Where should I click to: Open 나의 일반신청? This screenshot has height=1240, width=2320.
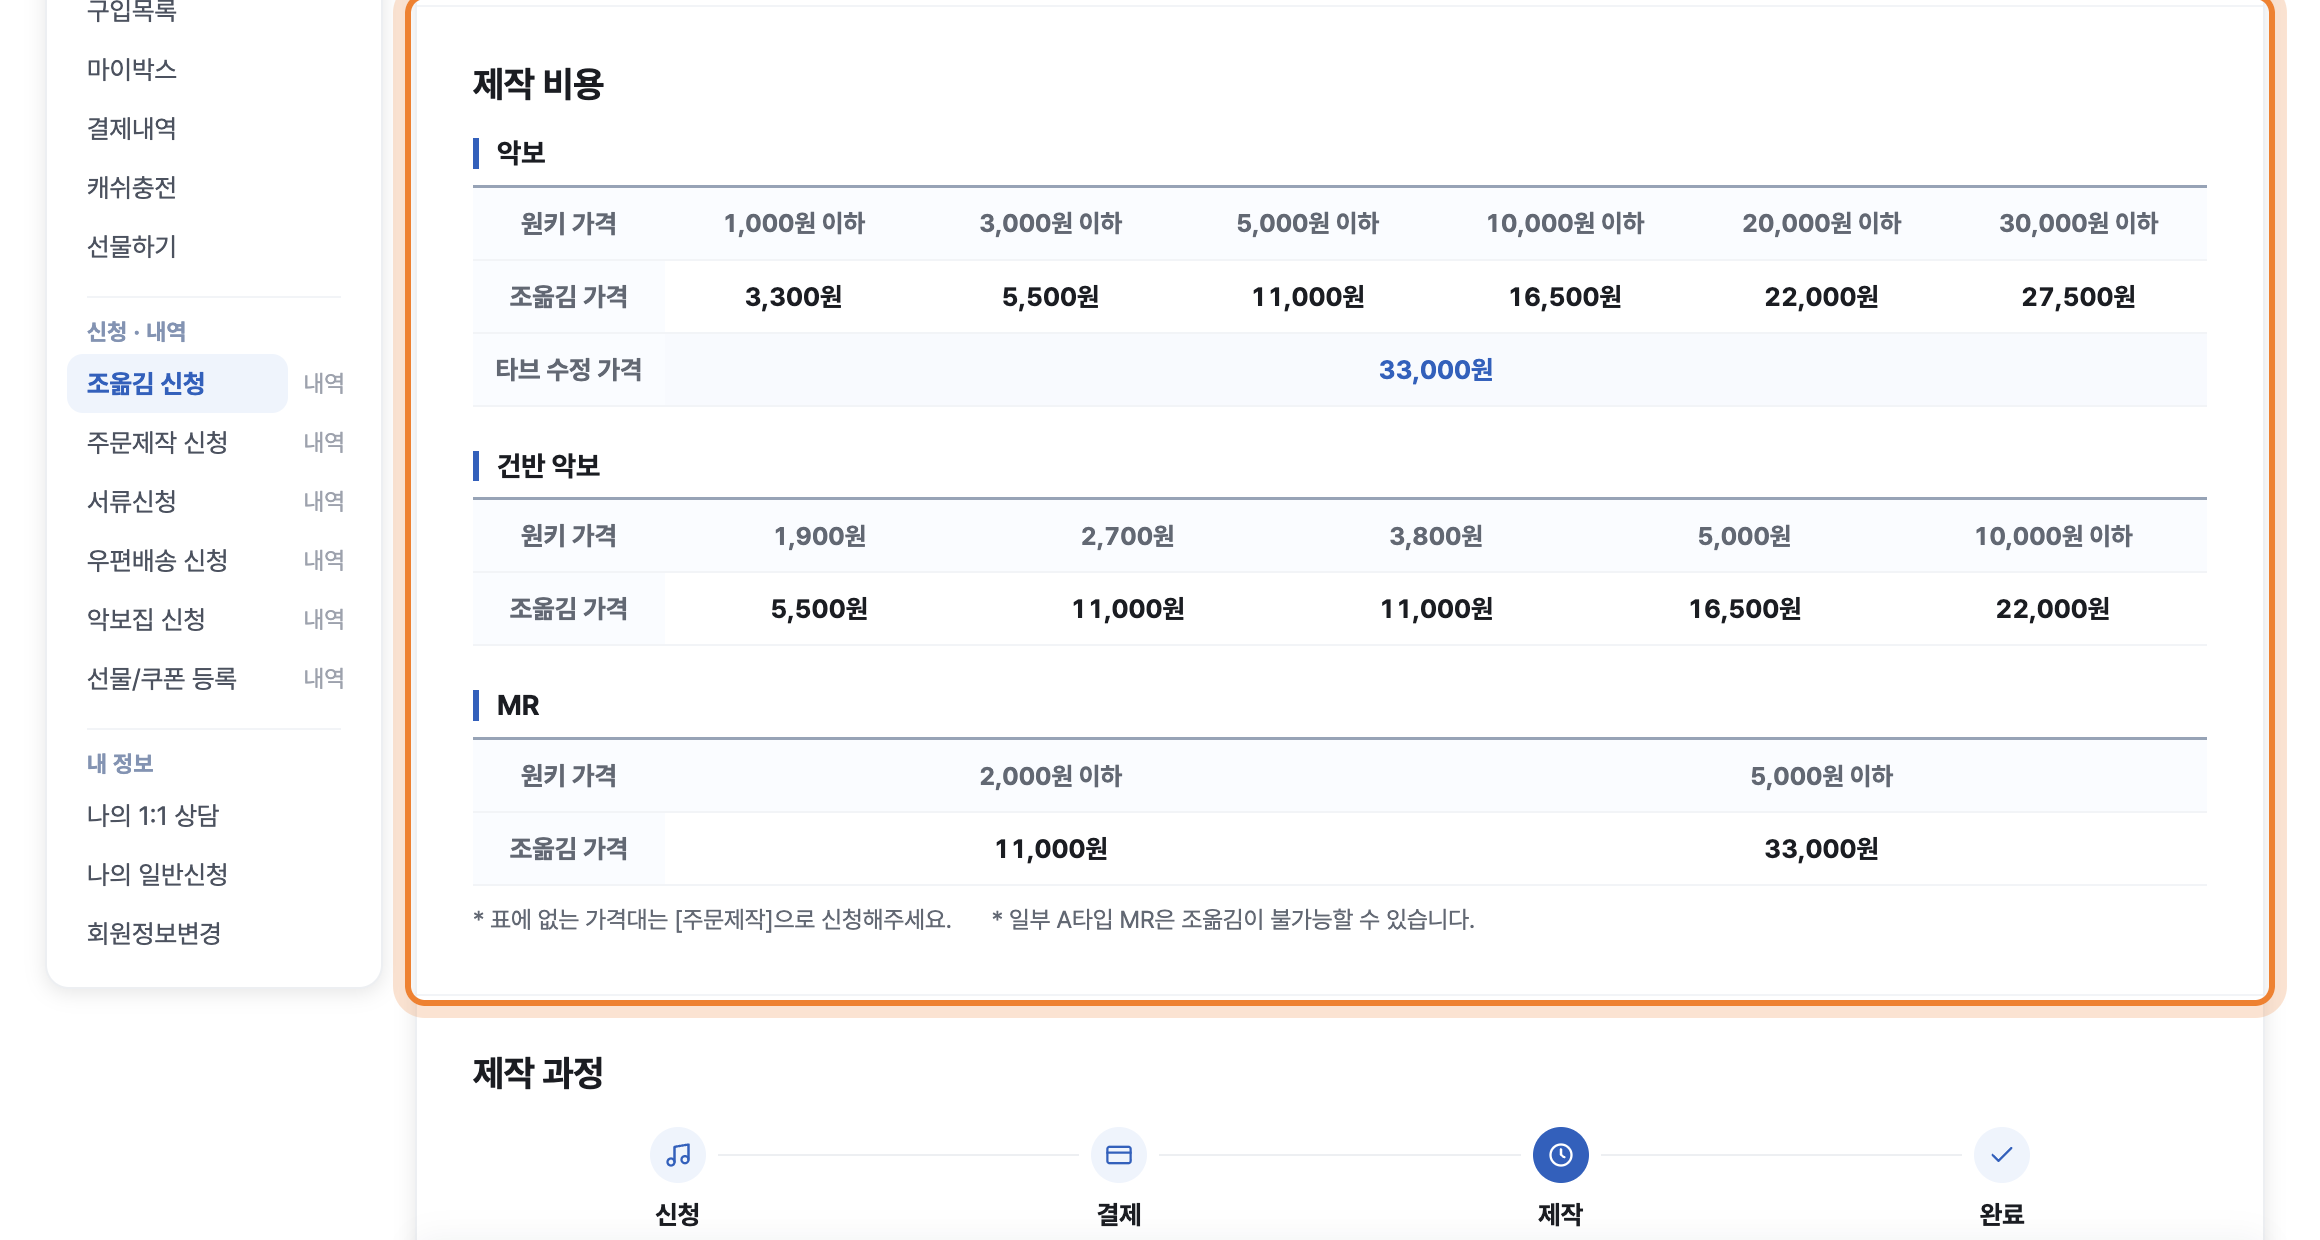(158, 874)
